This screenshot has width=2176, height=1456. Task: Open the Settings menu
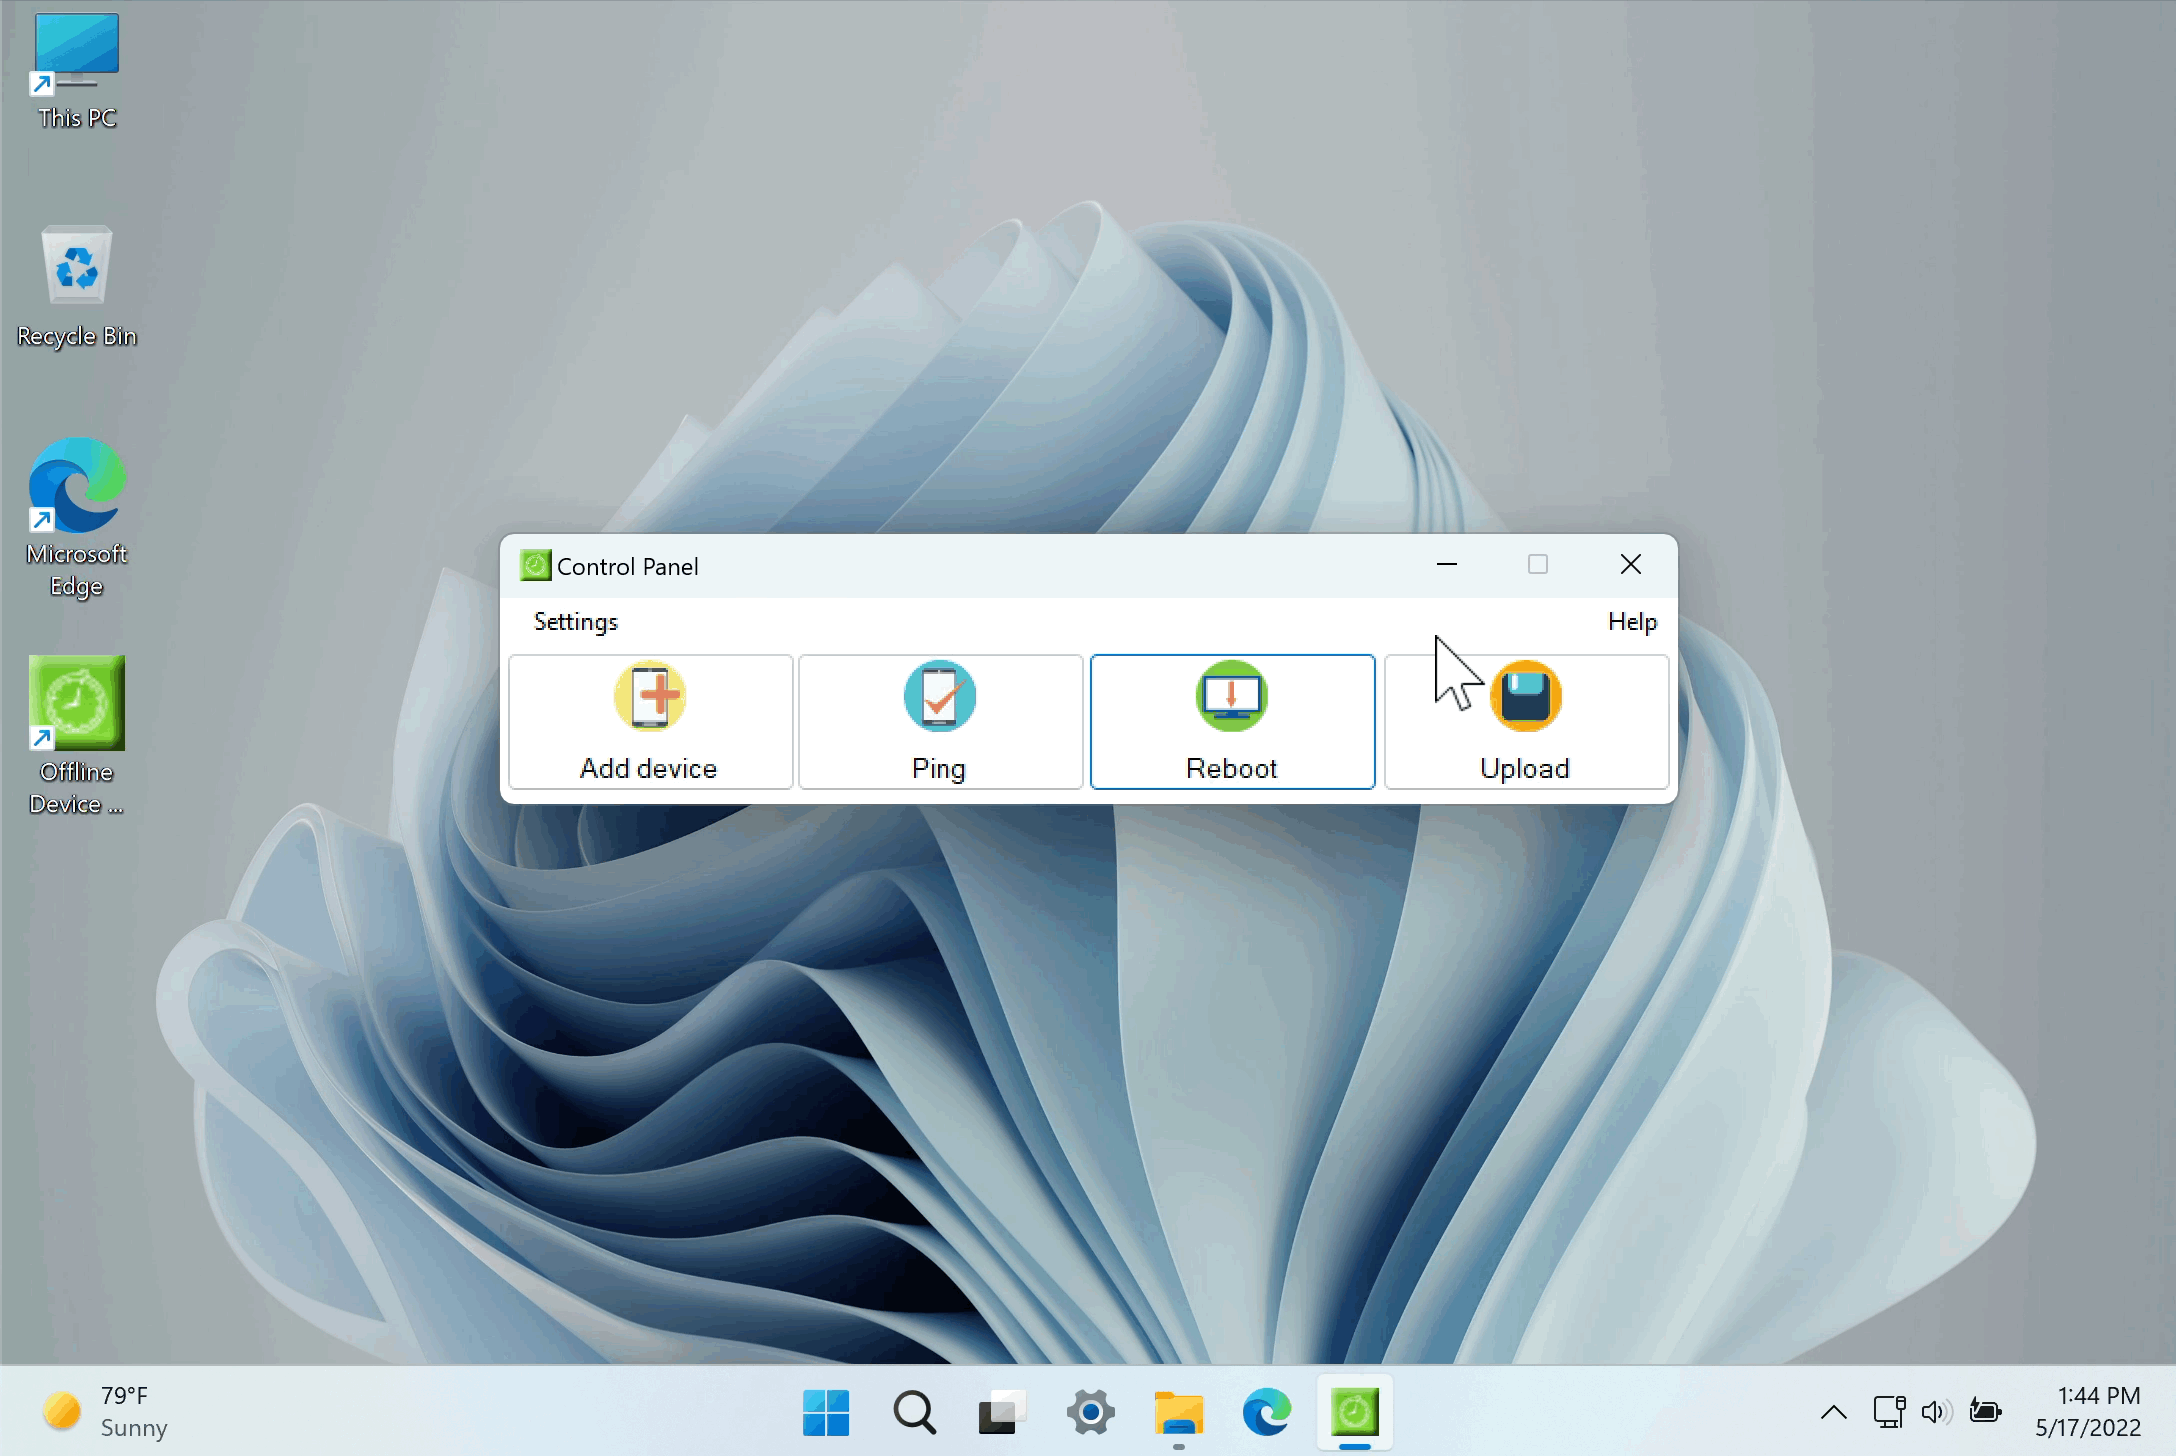576,622
